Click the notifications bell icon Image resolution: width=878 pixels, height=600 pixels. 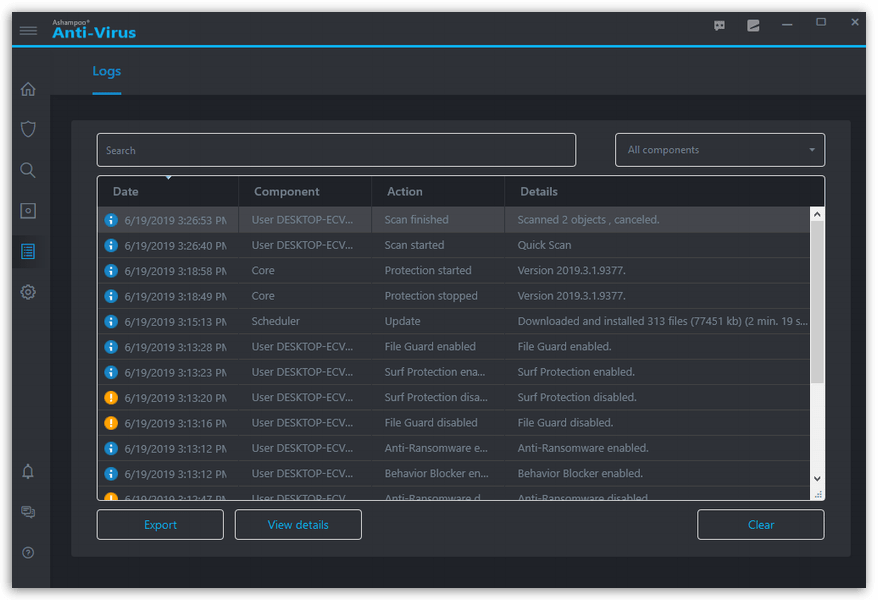pyautogui.click(x=28, y=472)
